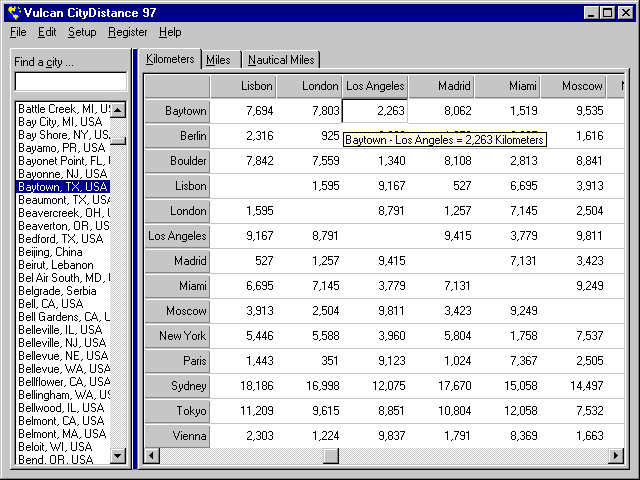Switch to the Miles tab
640x480 pixels.
click(x=219, y=60)
